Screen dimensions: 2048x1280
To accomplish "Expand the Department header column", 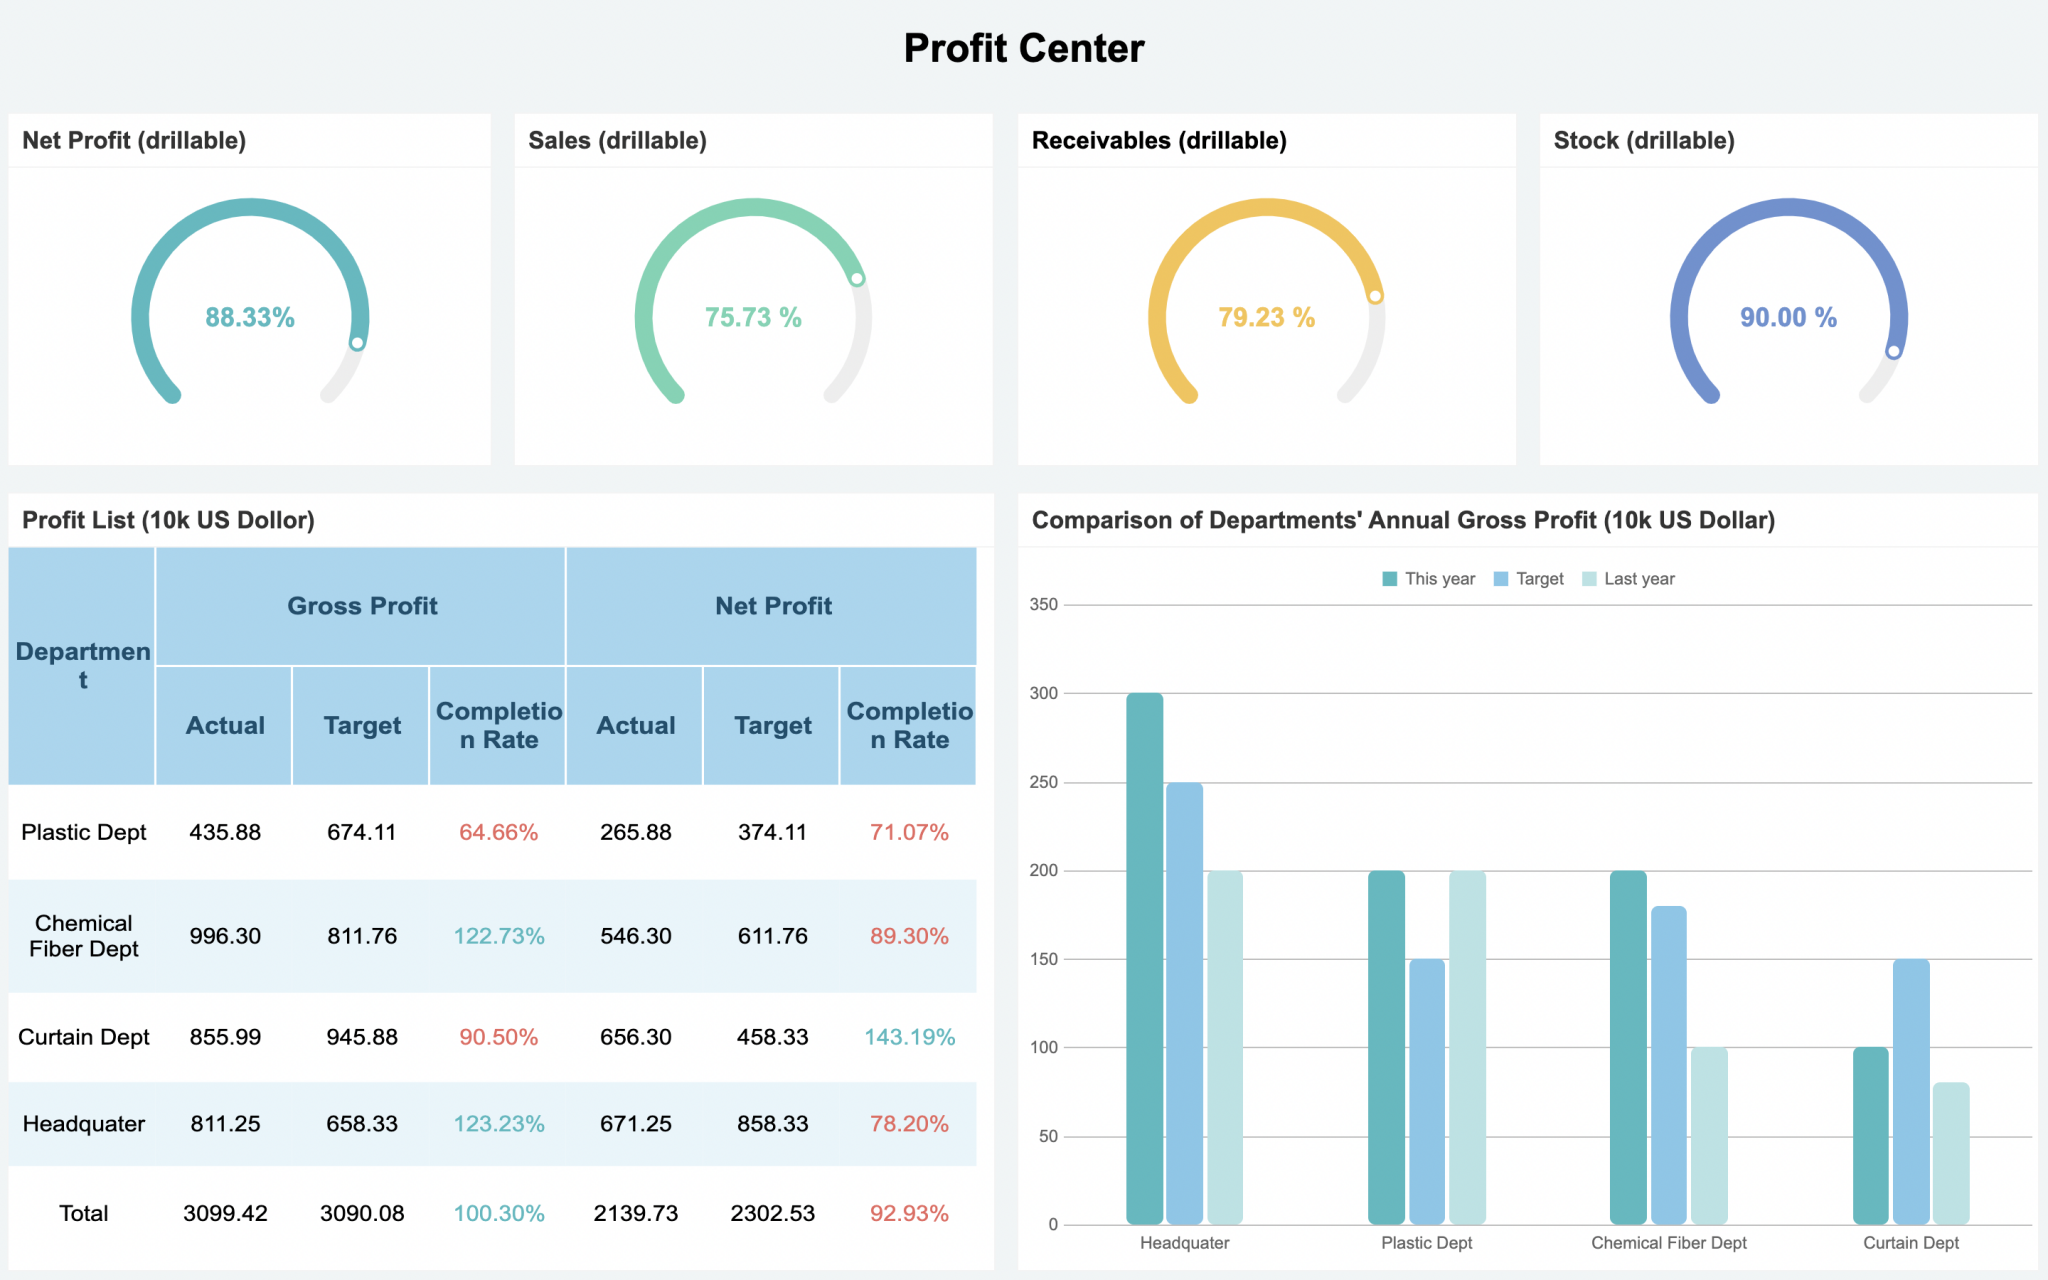I will [x=82, y=664].
